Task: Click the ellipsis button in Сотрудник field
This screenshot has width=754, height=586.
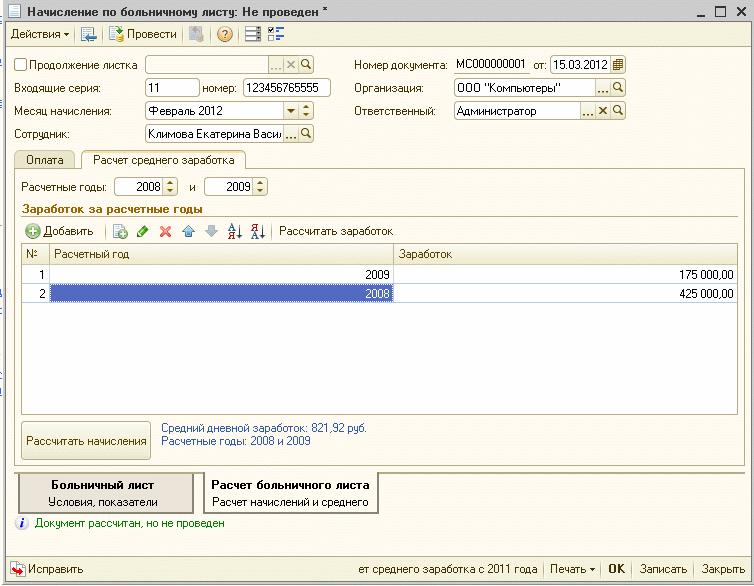Action: click(290, 134)
